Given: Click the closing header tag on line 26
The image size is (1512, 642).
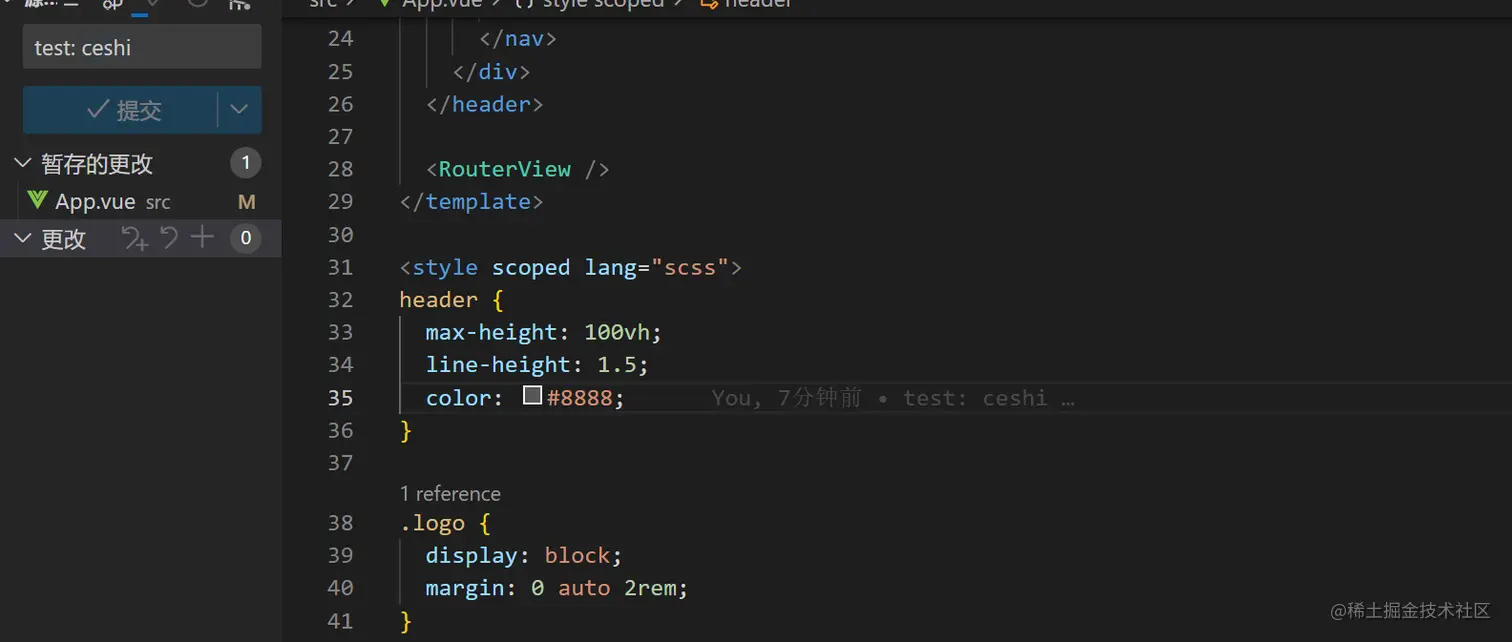Looking at the screenshot, I should [x=485, y=104].
